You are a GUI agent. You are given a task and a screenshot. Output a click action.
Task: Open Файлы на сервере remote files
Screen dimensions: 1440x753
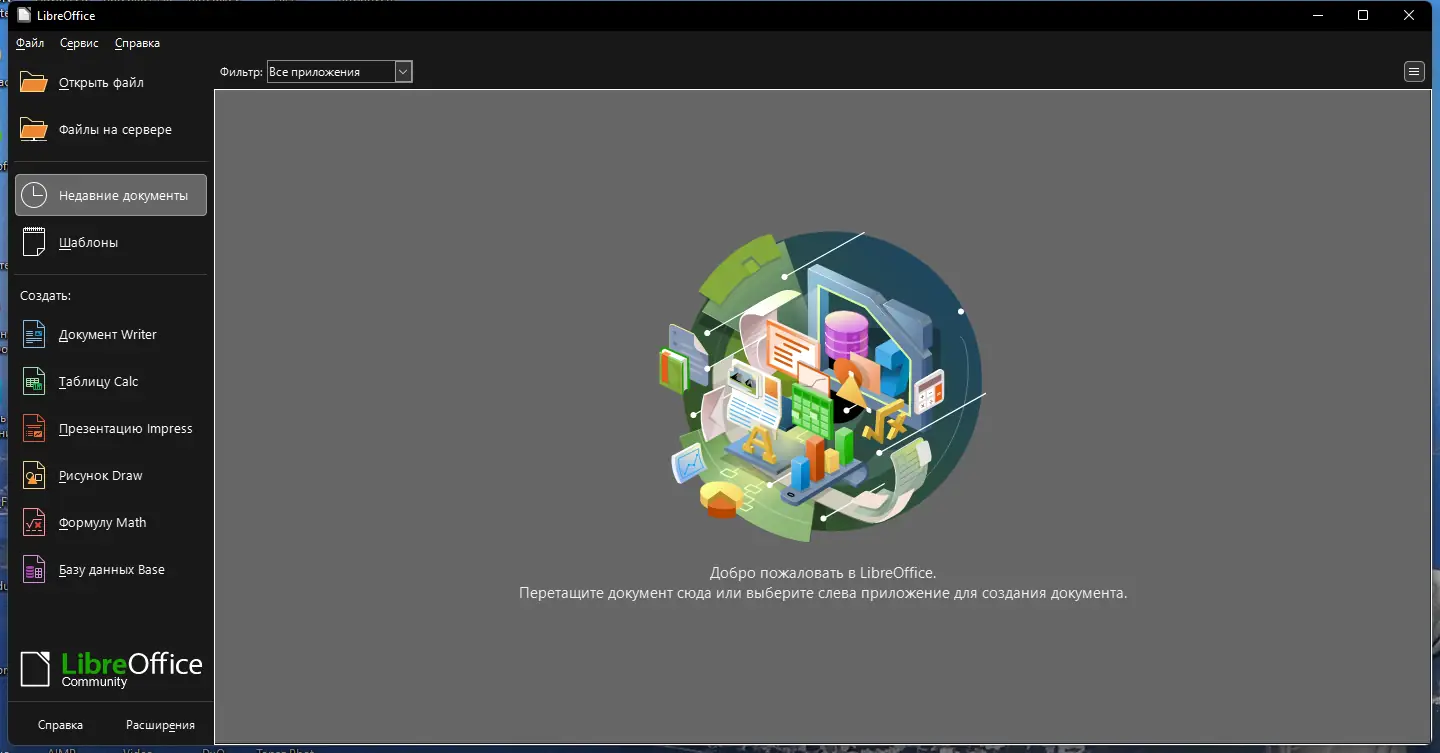(x=111, y=129)
